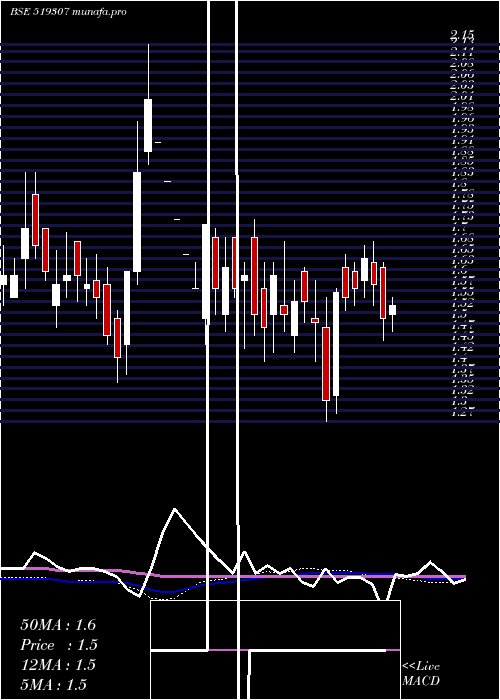Image resolution: width=500 pixels, height=700 pixels.
Task: Click the 5MA : 1.5 value
Action: coord(54,684)
